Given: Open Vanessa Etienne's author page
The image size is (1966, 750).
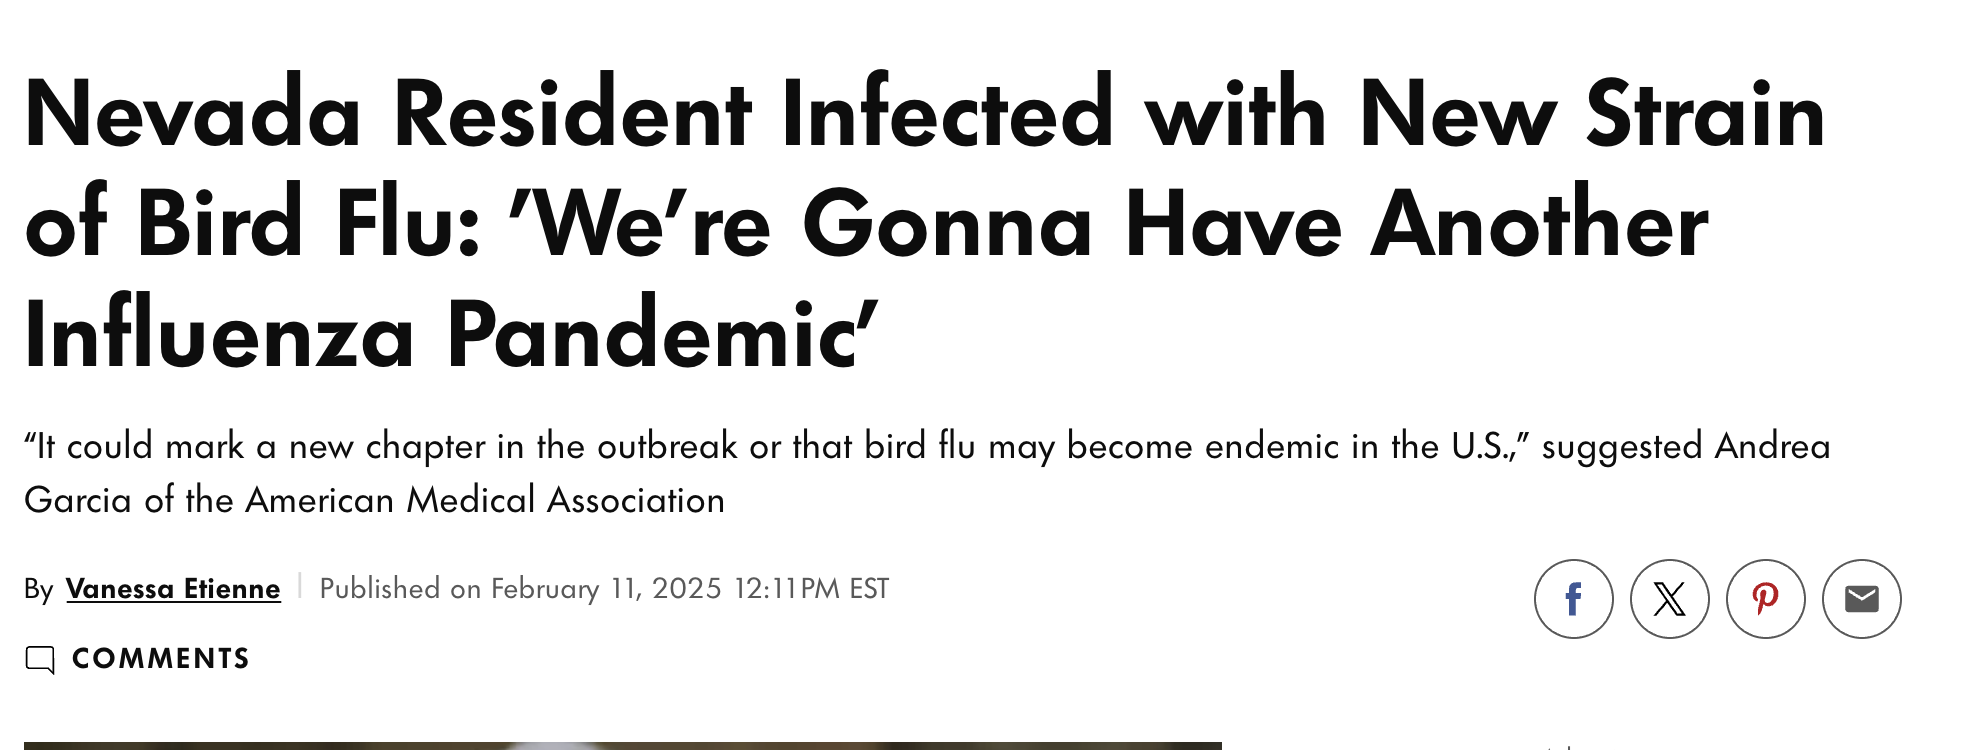Looking at the screenshot, I should [173, 589].
